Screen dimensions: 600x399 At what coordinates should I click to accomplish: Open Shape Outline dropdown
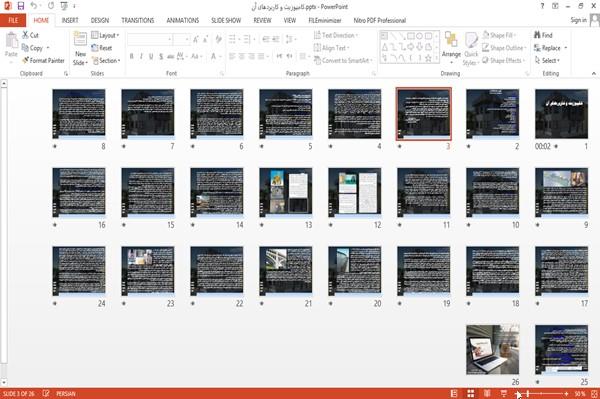tap(504, 48)
